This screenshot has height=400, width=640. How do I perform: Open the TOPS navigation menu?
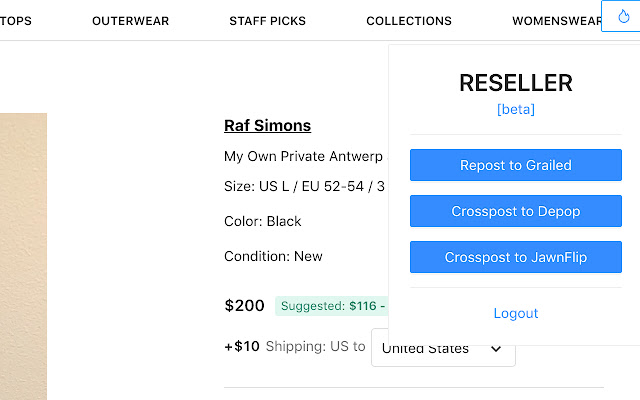[x=16, y=21]
